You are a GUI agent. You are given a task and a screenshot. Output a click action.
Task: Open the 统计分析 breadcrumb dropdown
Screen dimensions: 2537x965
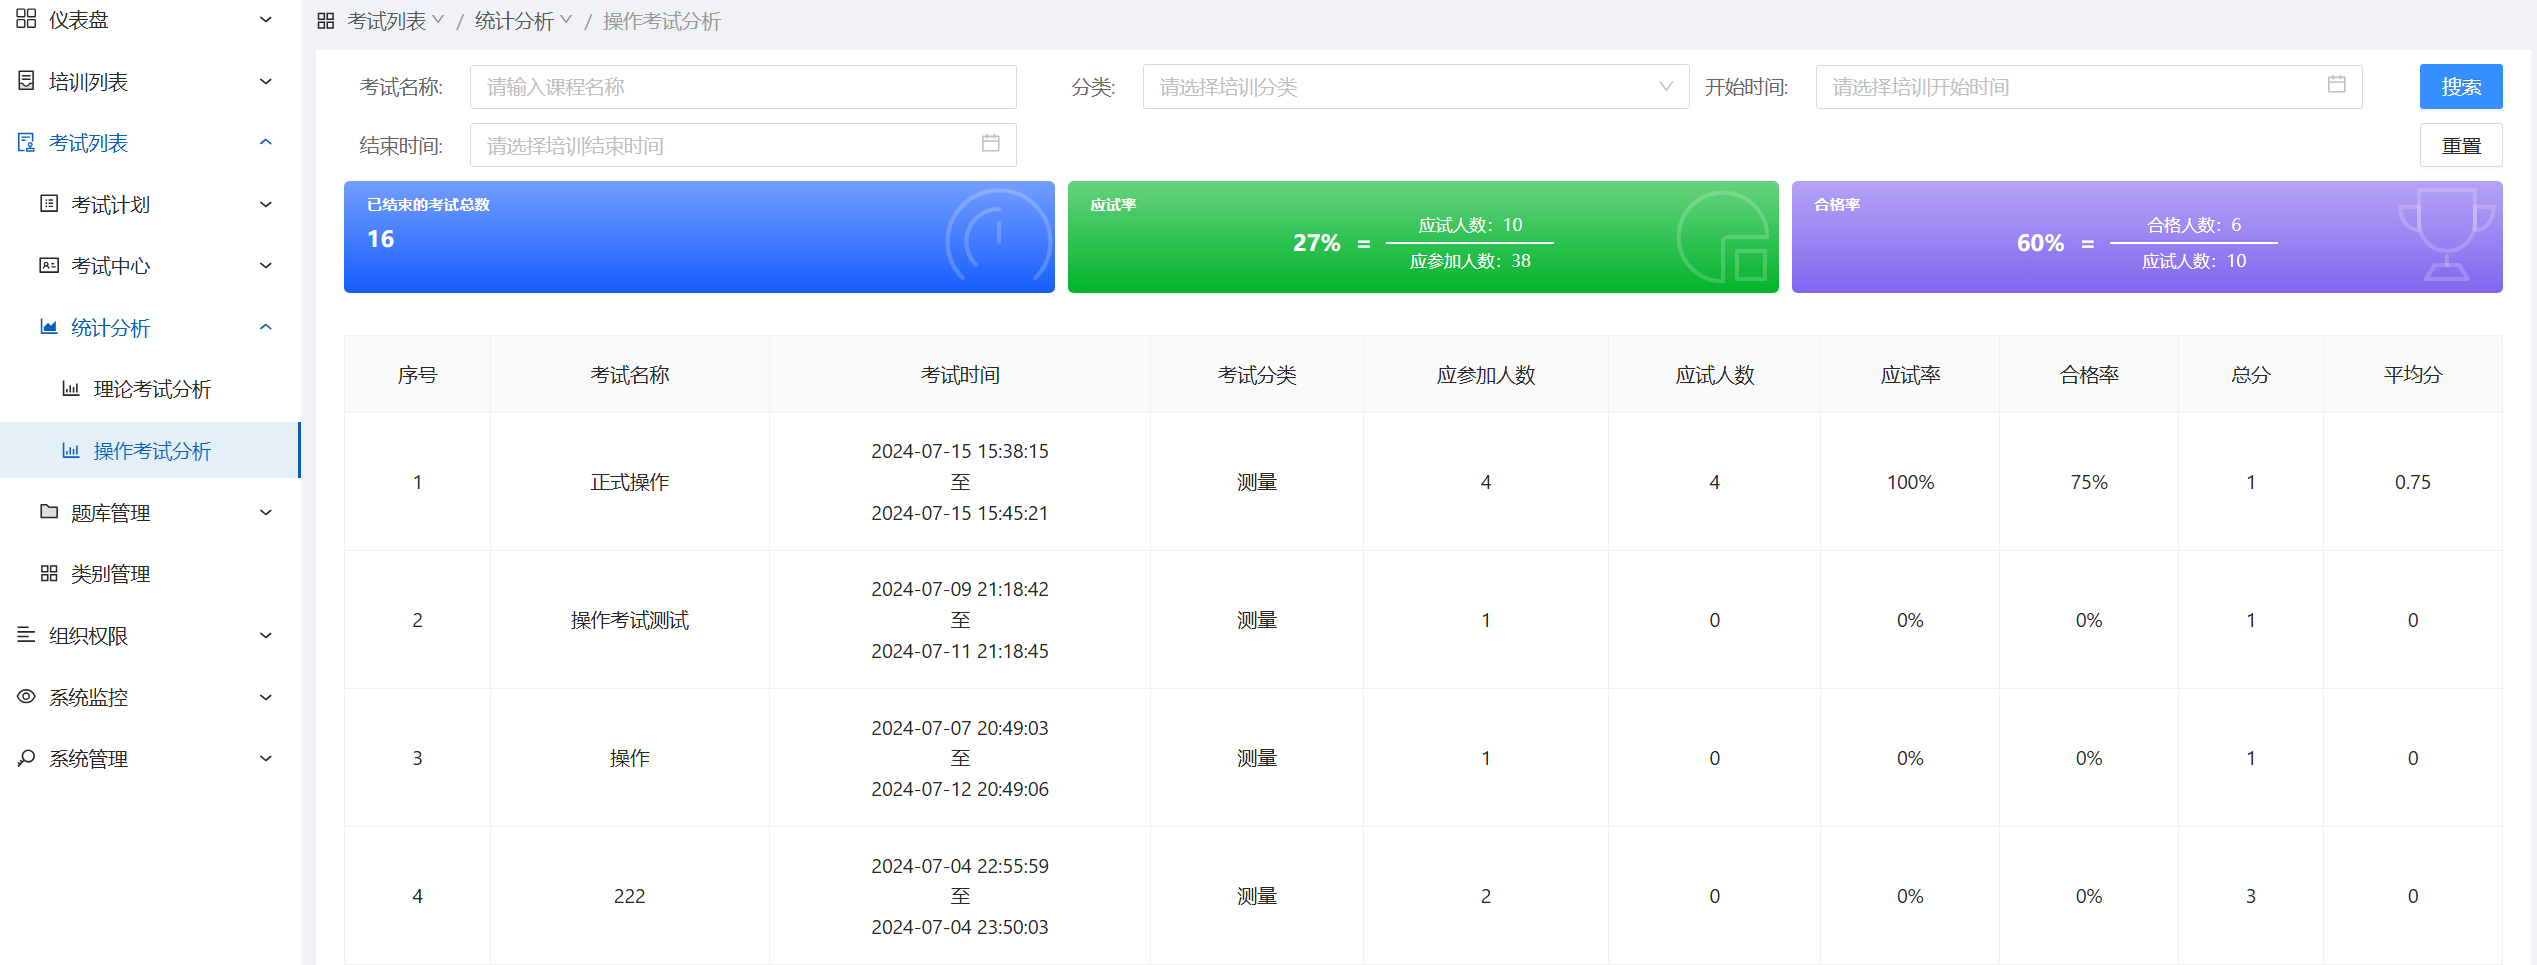[x=523, y=21]
